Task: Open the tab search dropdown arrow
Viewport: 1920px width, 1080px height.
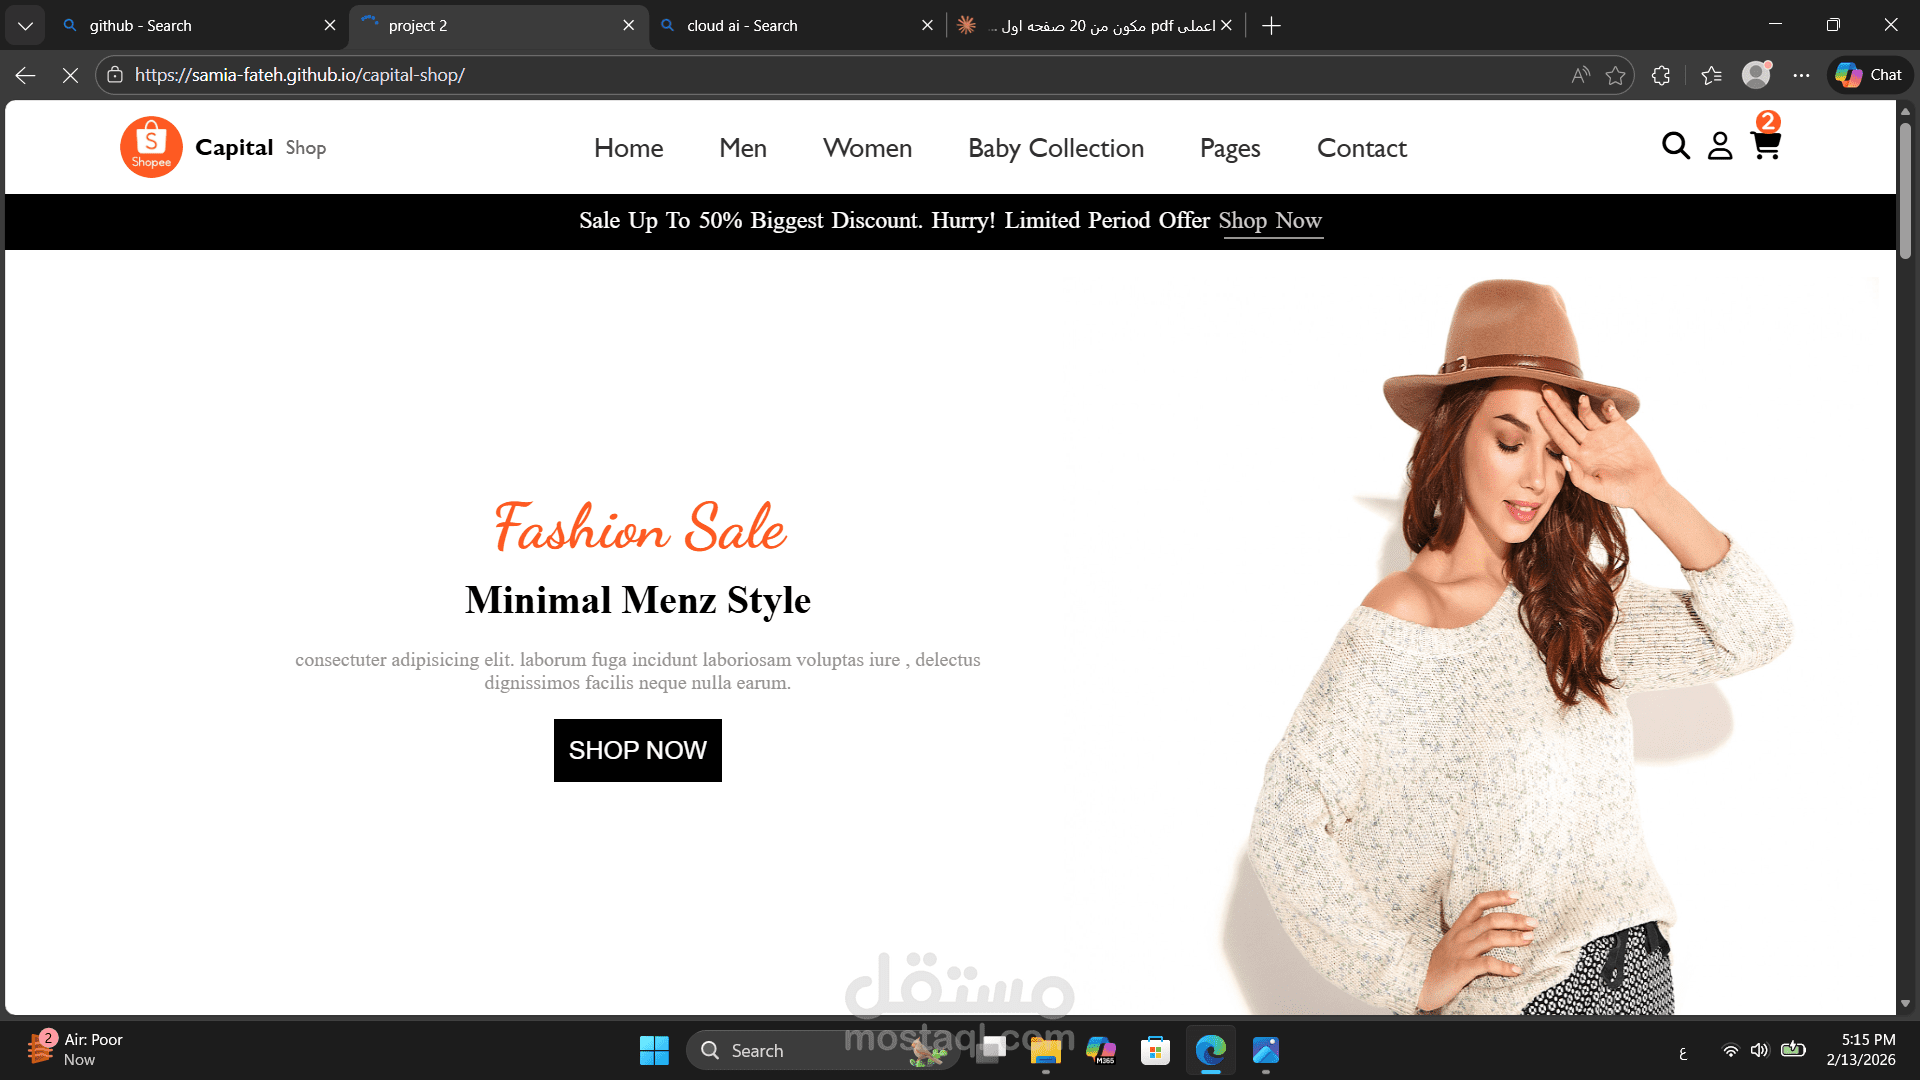Action: click(25, 25)
